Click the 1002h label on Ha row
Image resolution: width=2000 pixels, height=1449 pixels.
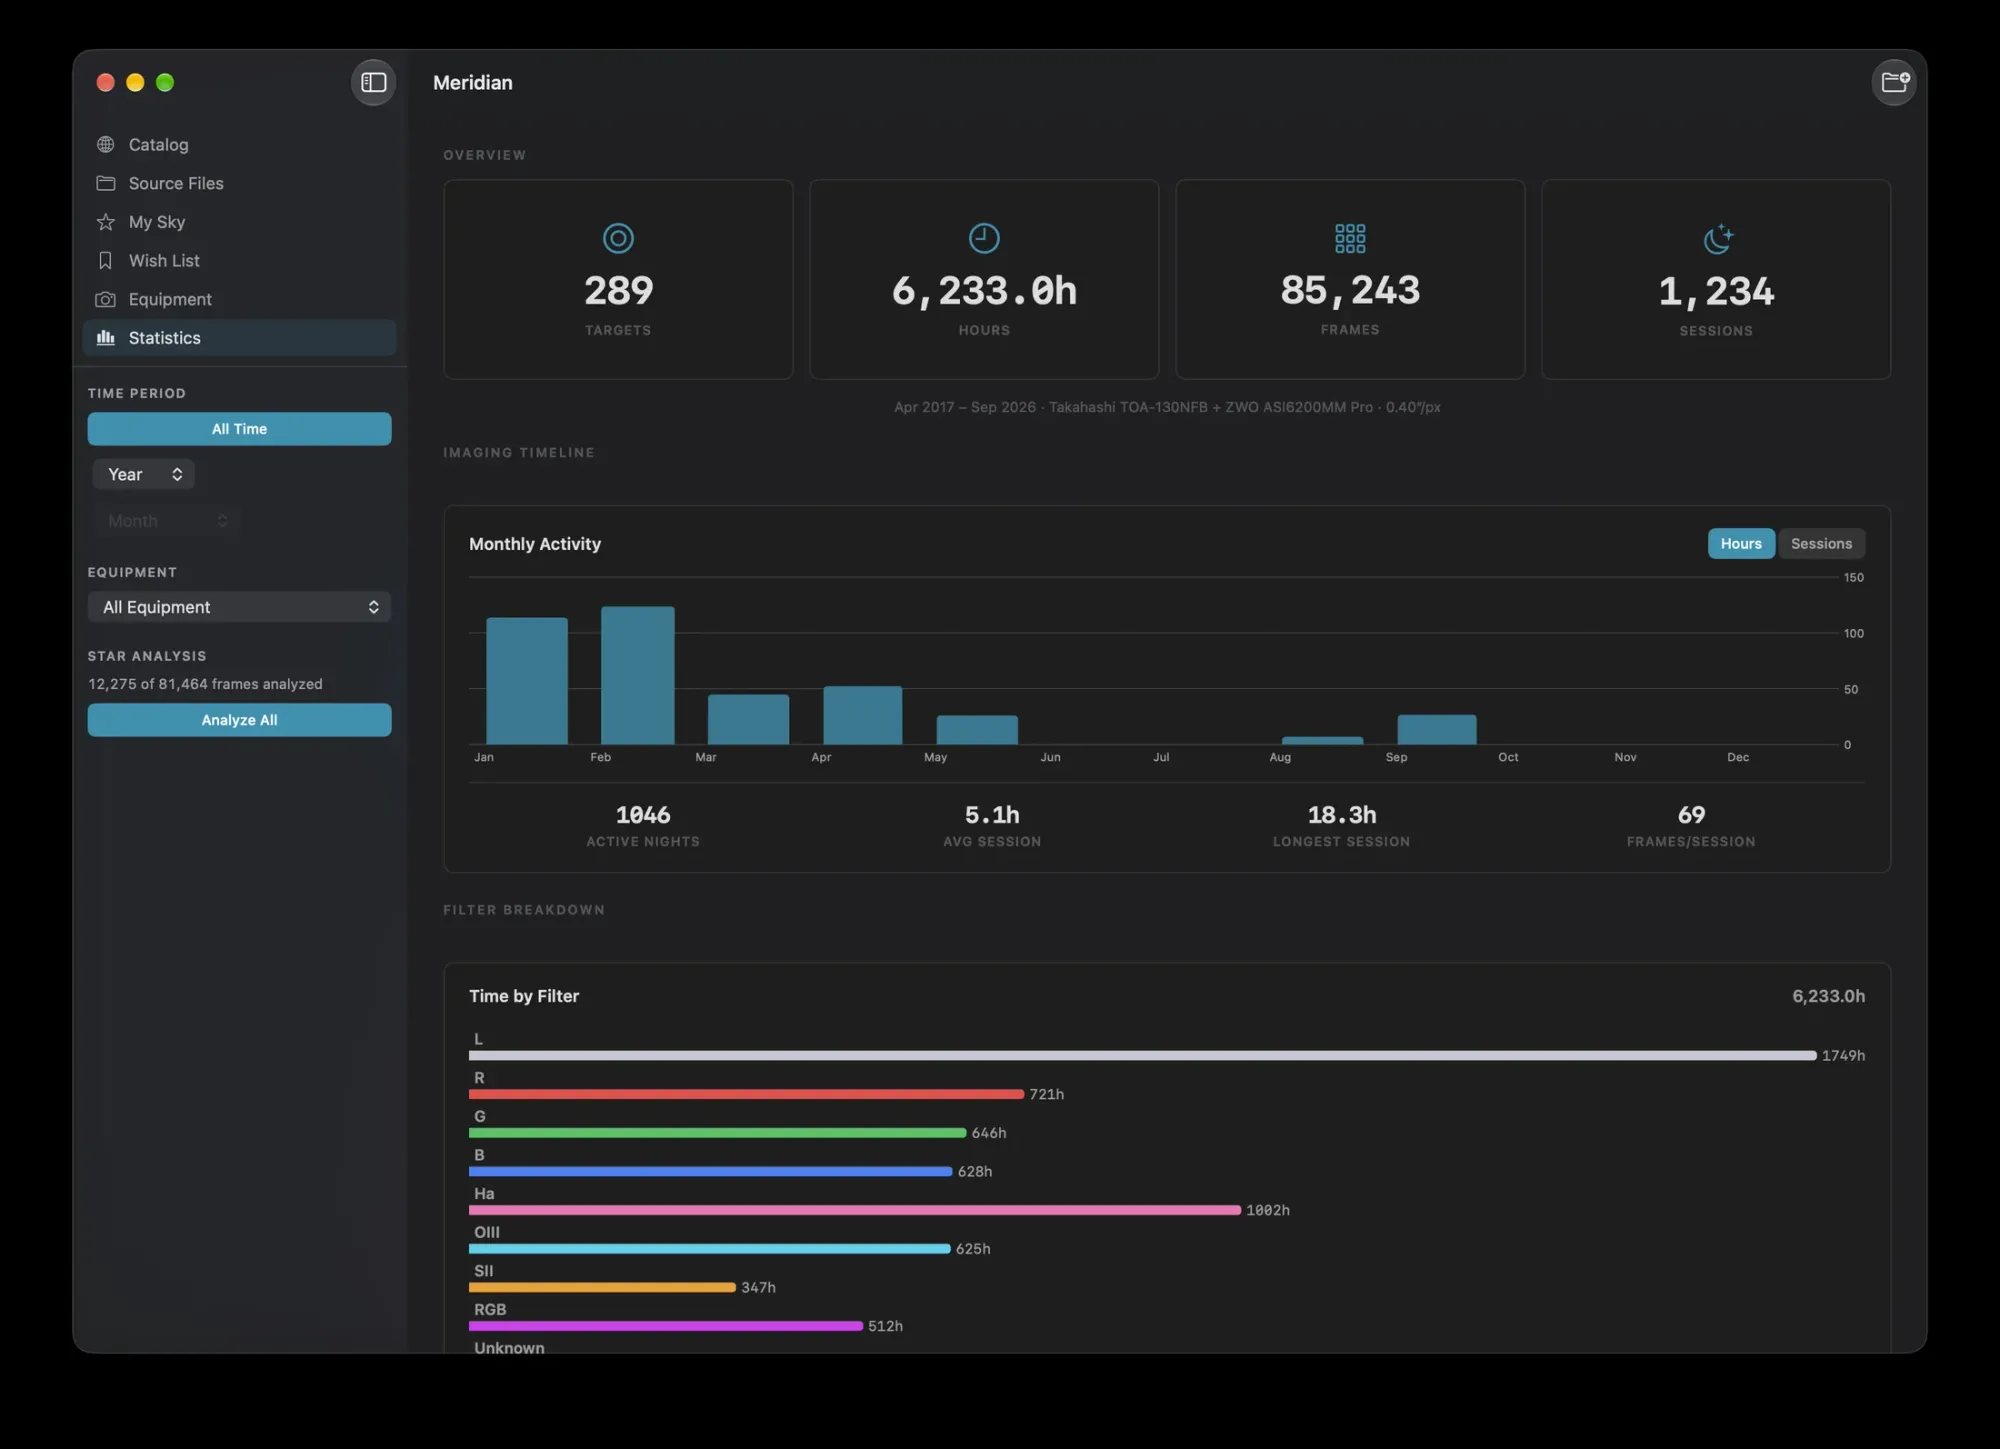point(1268,1210)
